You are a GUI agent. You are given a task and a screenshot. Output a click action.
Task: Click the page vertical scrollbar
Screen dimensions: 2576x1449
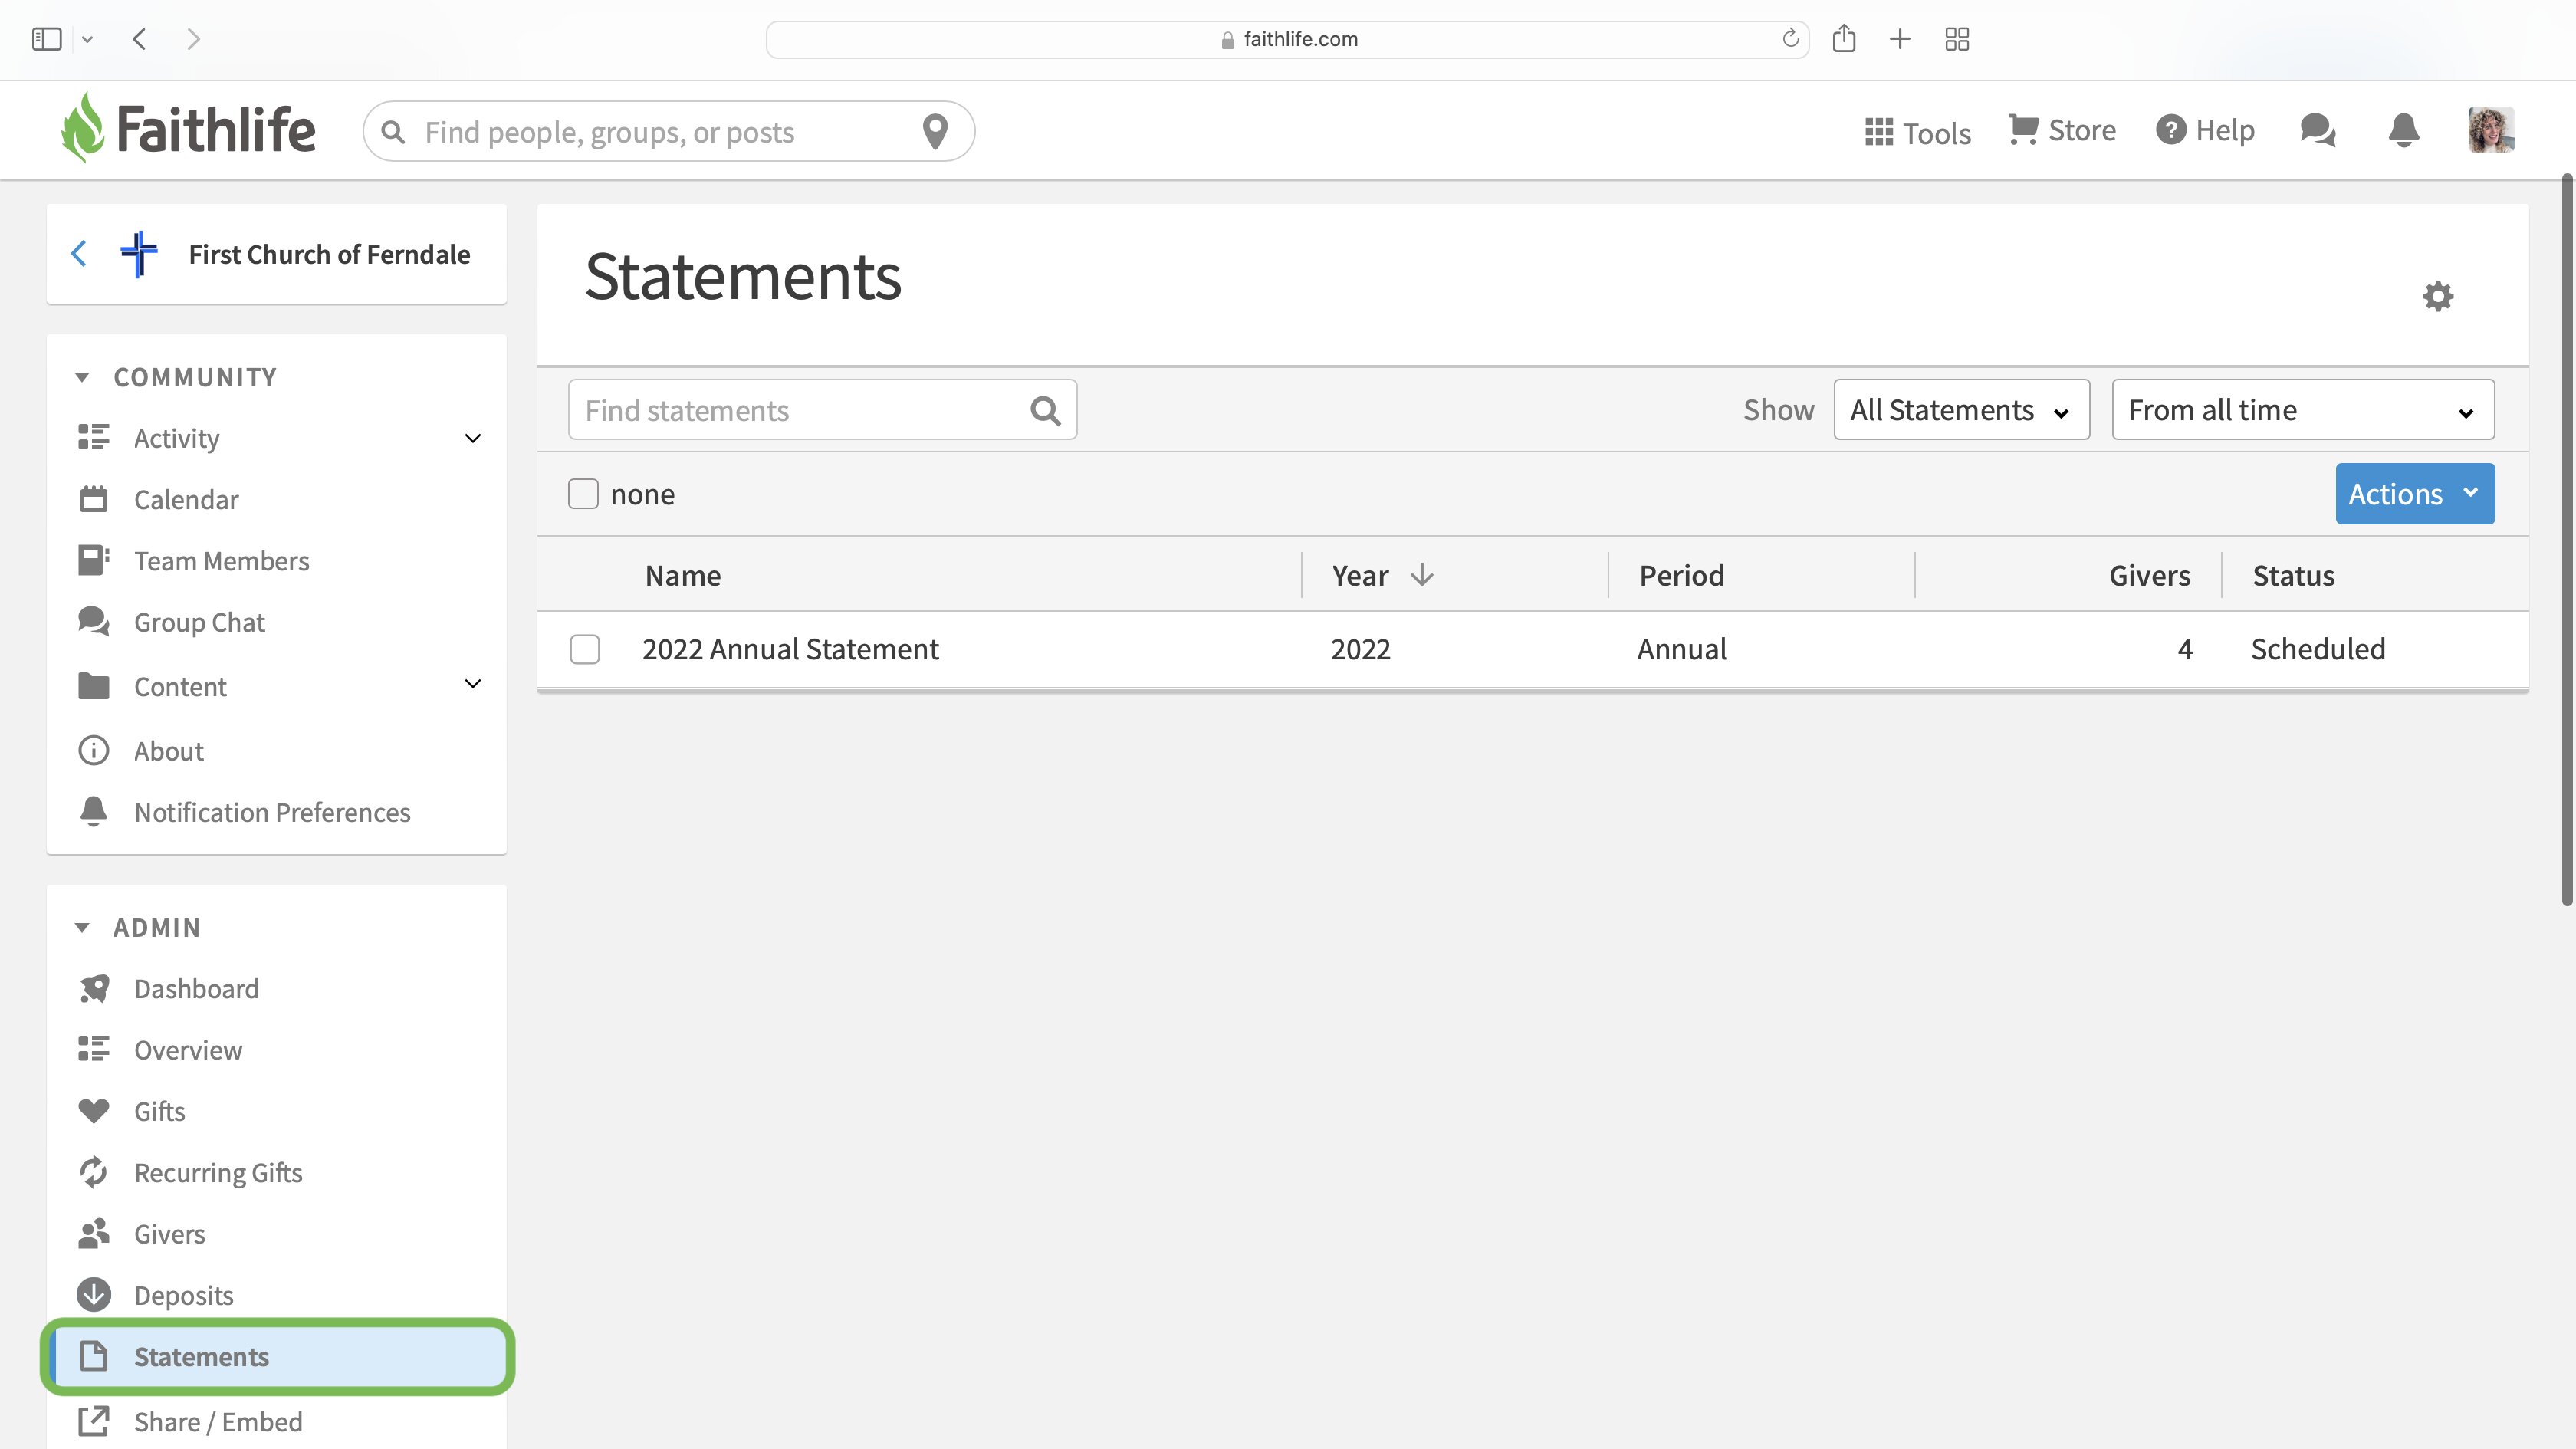tap(2566, 540)
